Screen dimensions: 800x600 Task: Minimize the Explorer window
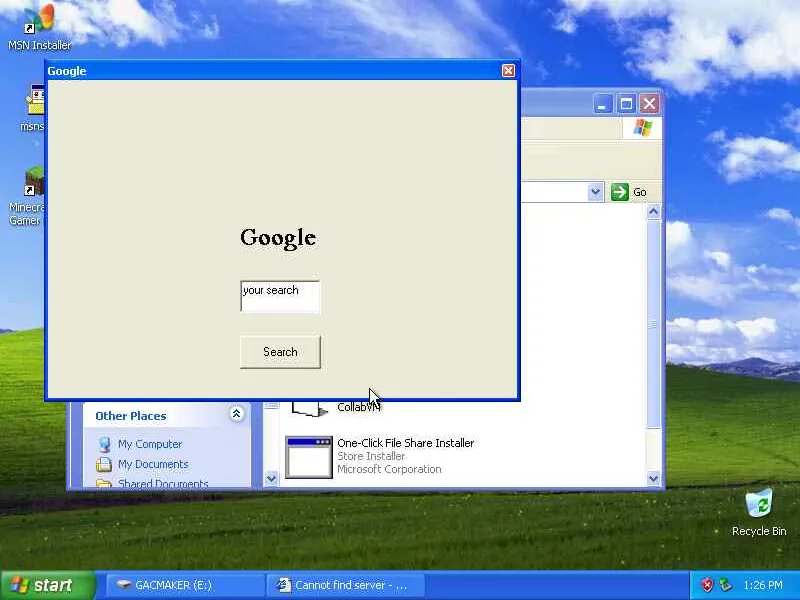point(603,104)
